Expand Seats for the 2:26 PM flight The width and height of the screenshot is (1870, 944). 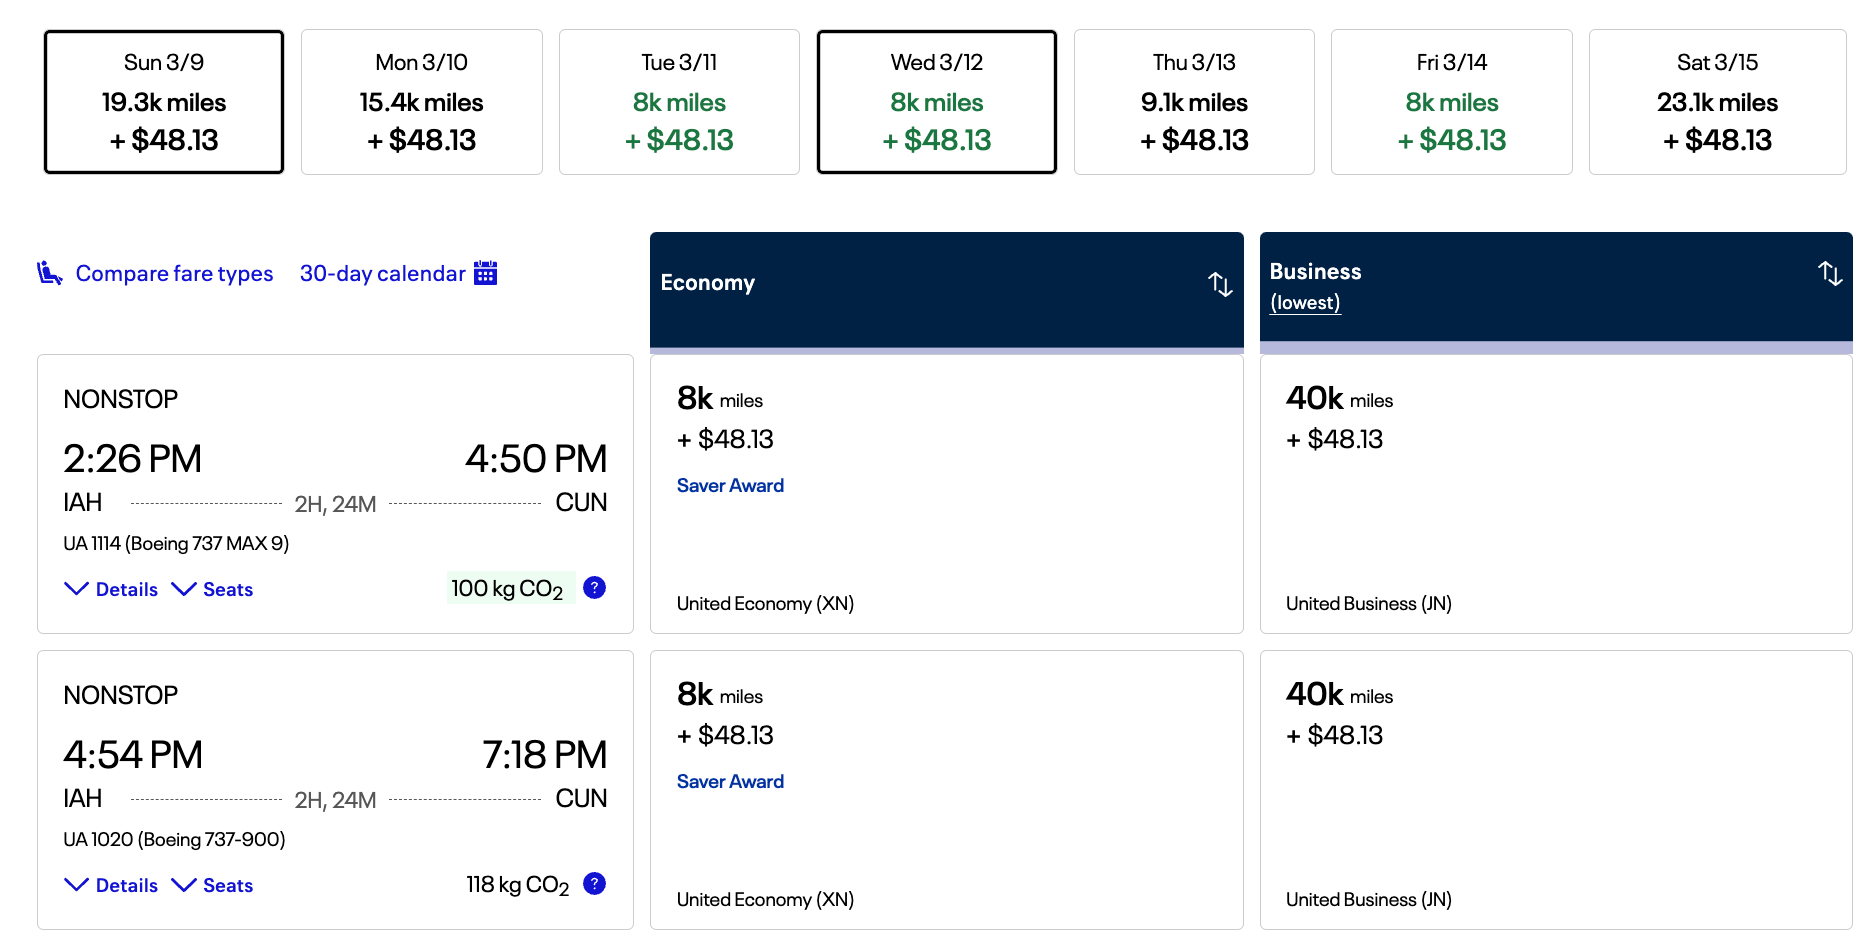[x=213, y=589]
